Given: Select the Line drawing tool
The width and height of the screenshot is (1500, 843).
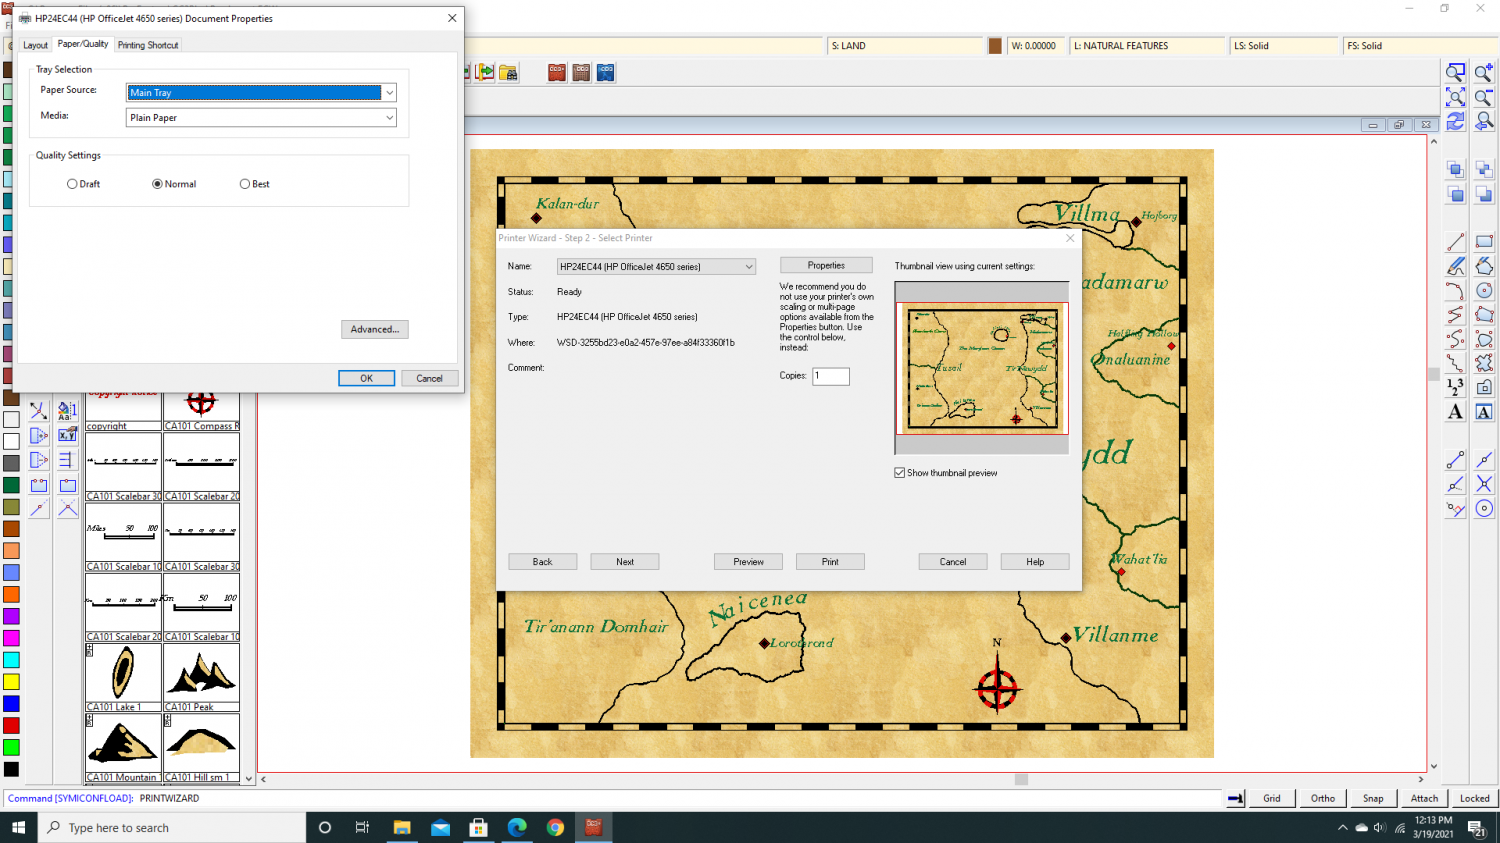Looking at the screenshot, I should 1456,242.
